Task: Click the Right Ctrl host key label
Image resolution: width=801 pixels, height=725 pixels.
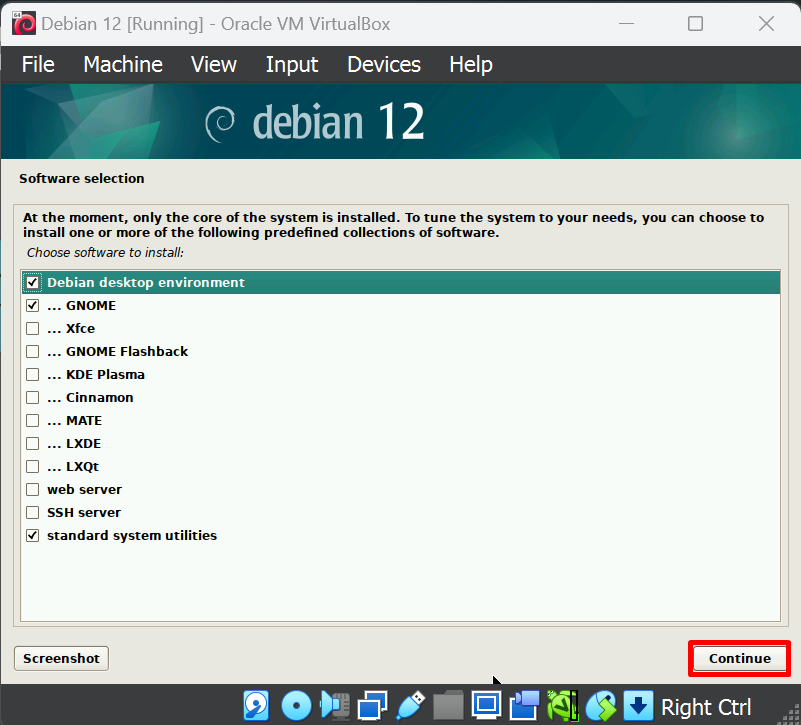Action: point(706,707)
